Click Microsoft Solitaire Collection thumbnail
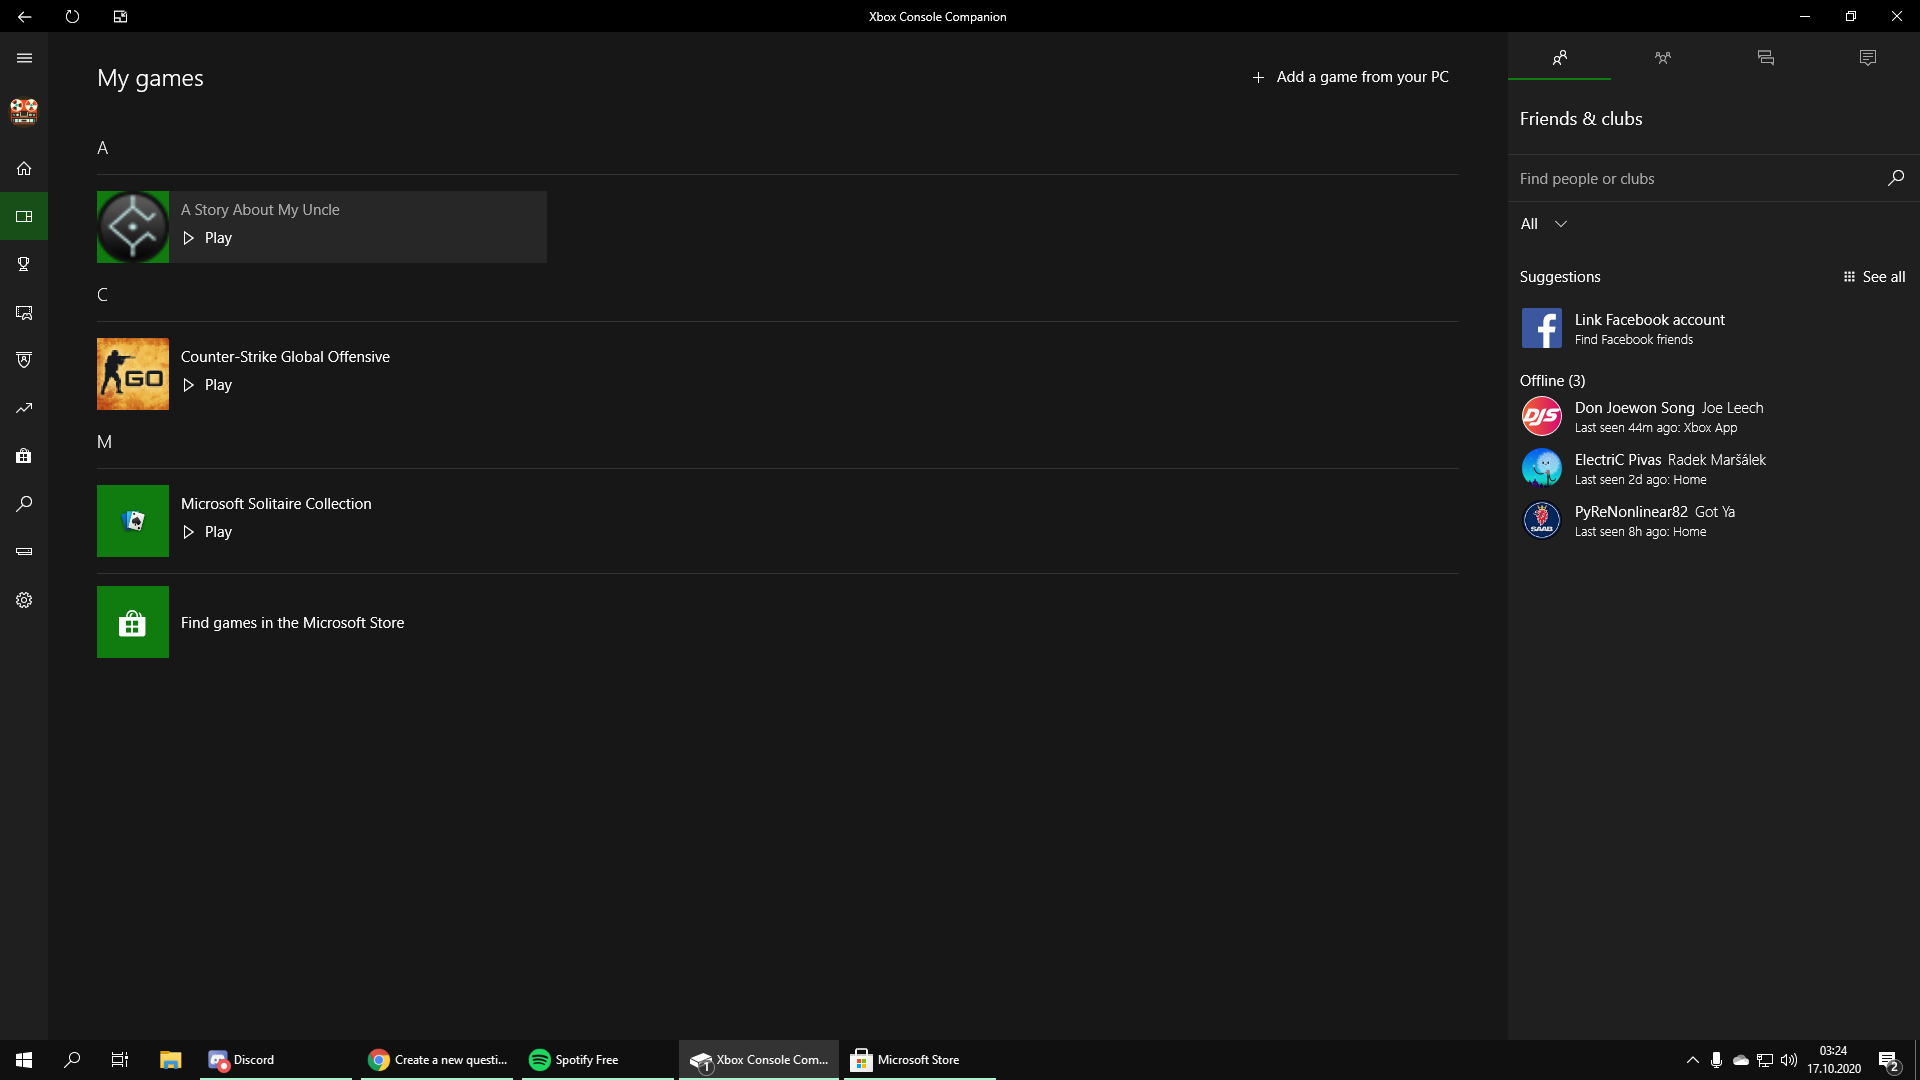Image resolution: width=1920 pixels, height=1080 pixels. click(x=133, y=521)
